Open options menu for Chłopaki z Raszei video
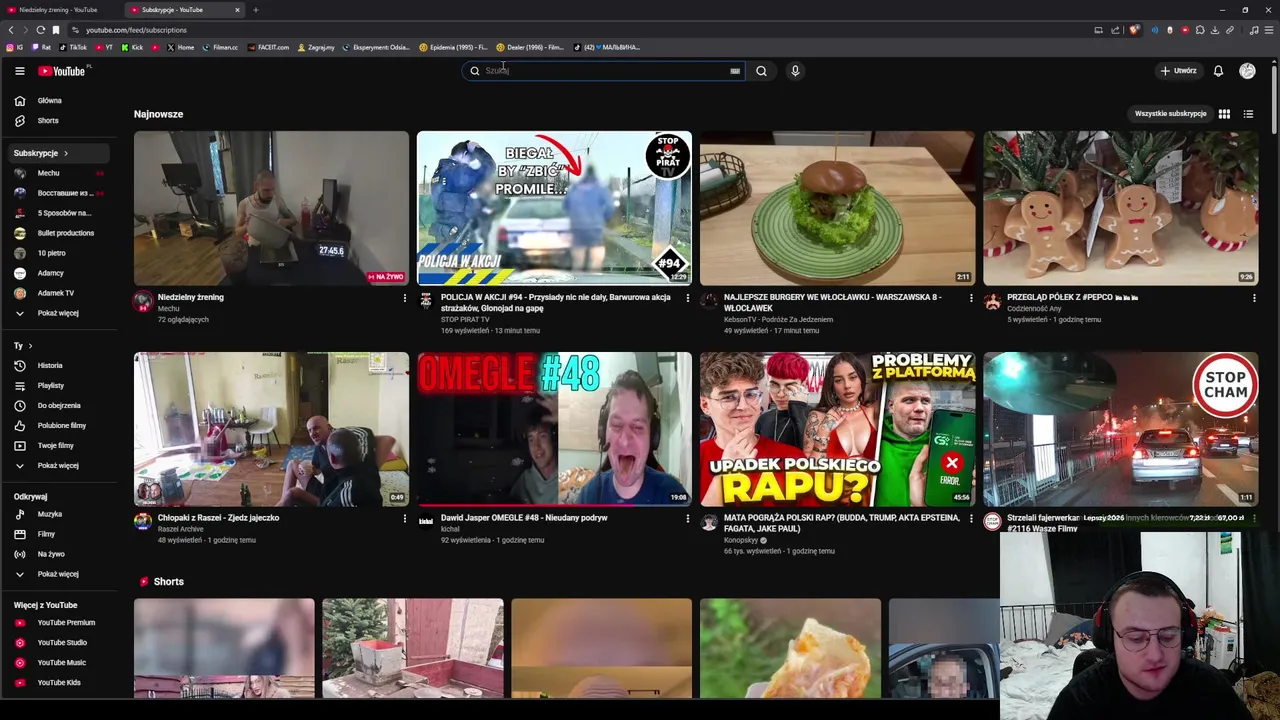Screen dimensions: 1280x720 (x=404, y=519)
